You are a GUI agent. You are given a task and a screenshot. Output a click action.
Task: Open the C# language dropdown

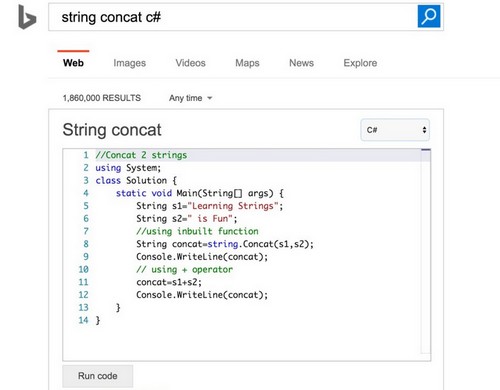(x=395, y=130)
